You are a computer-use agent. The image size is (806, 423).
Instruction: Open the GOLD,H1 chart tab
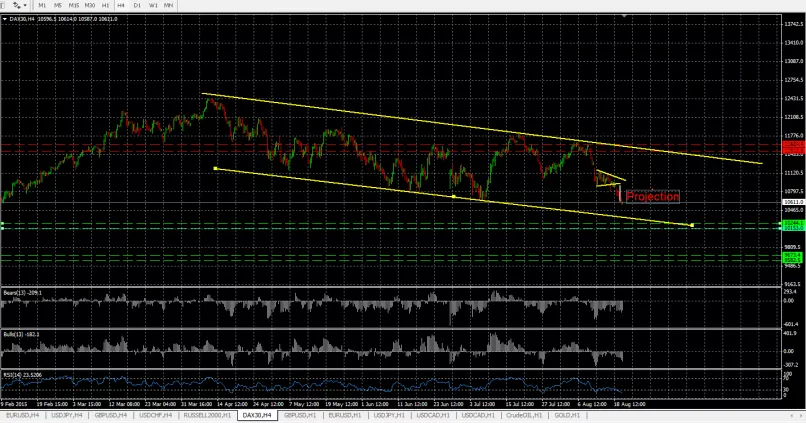(567, 415)
